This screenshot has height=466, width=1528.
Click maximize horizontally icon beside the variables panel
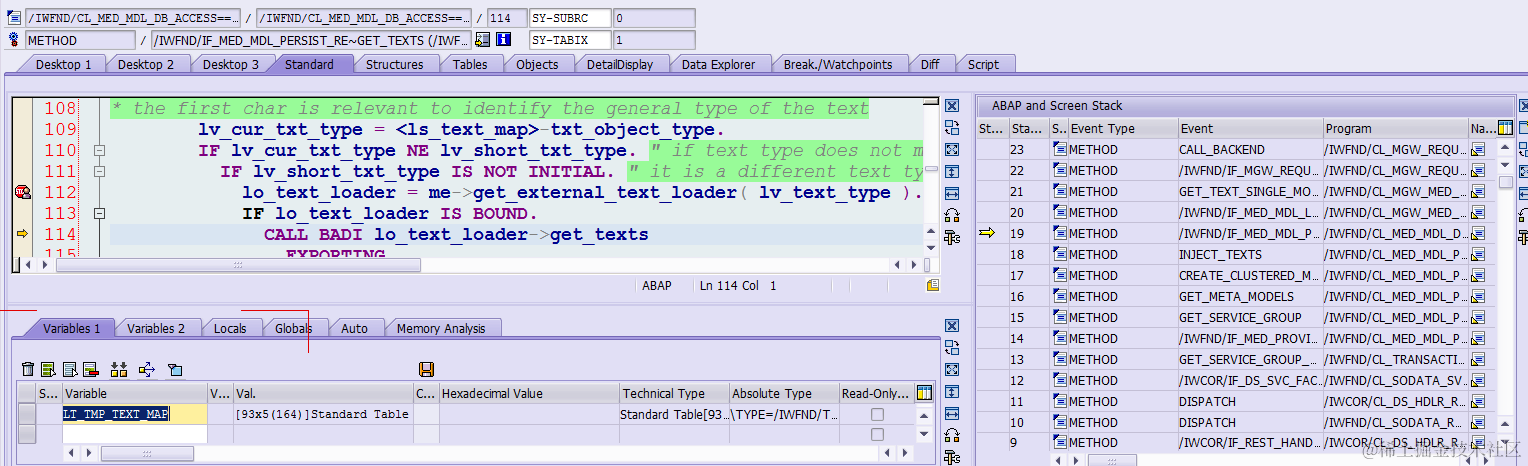(952, 414)
